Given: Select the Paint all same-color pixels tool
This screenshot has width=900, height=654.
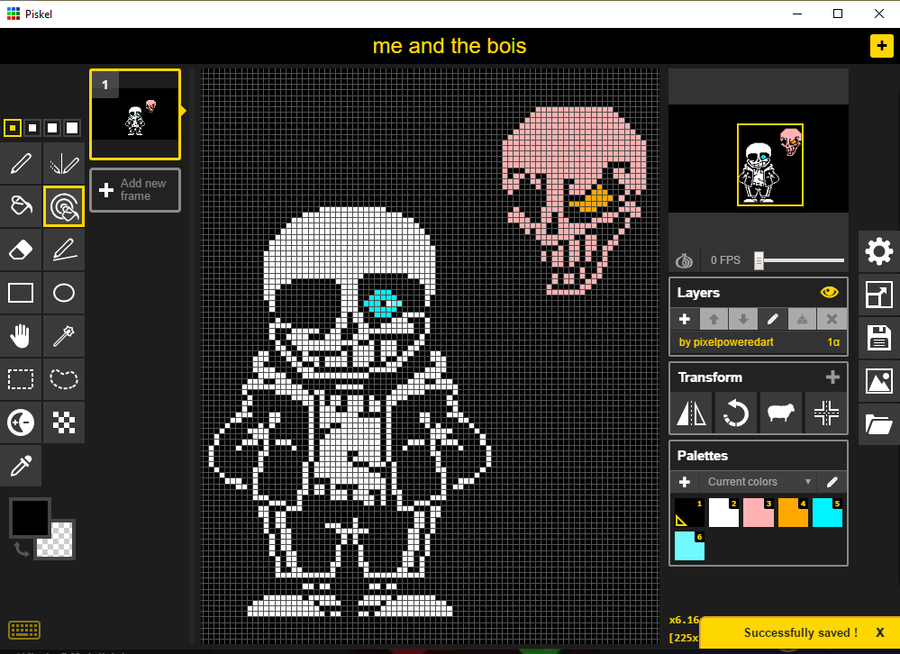Looking at the screenshot, I should click(x=64, y=206).
